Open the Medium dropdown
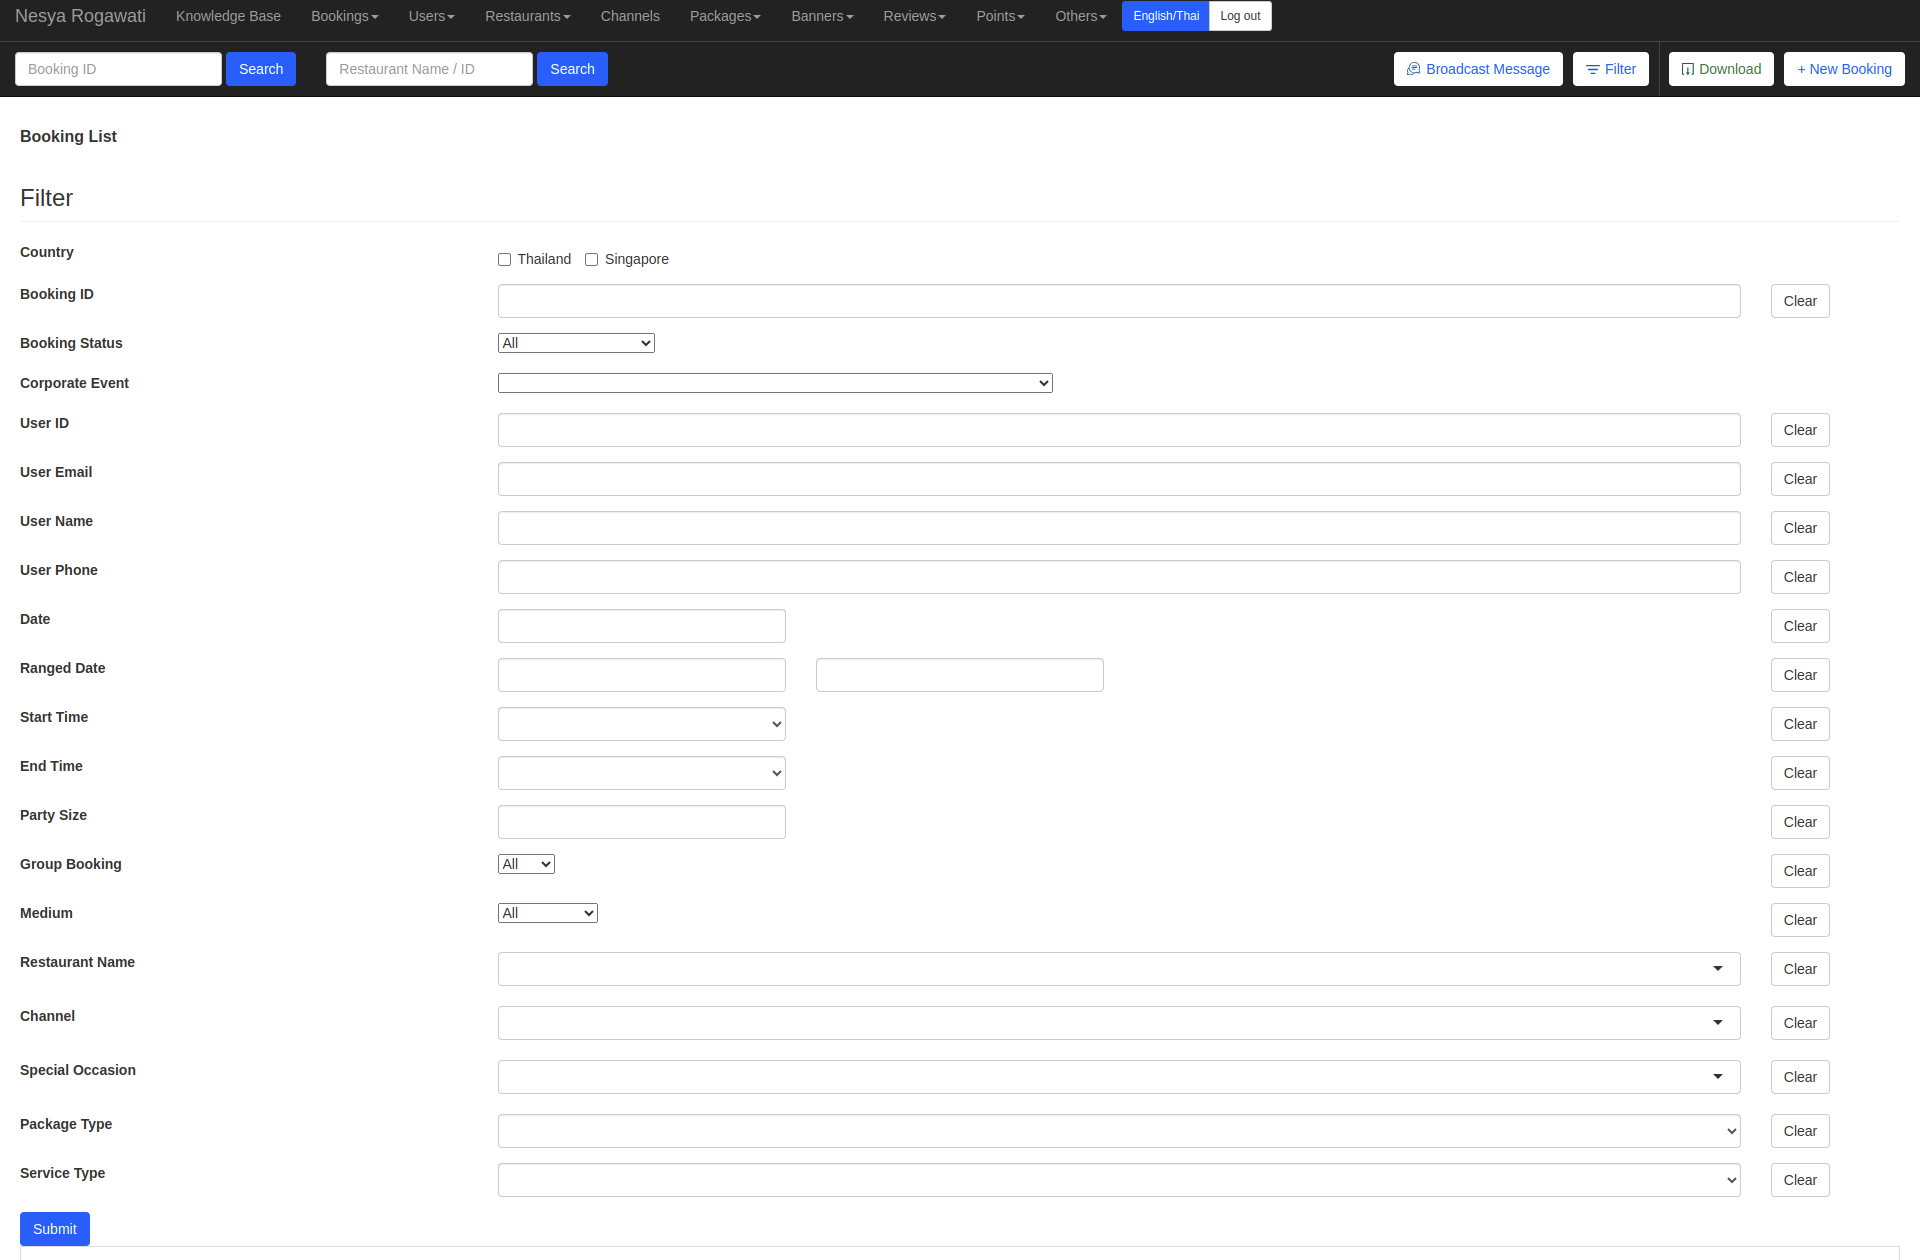The height and width of the screenshot is (1260, 1920). 547,913
